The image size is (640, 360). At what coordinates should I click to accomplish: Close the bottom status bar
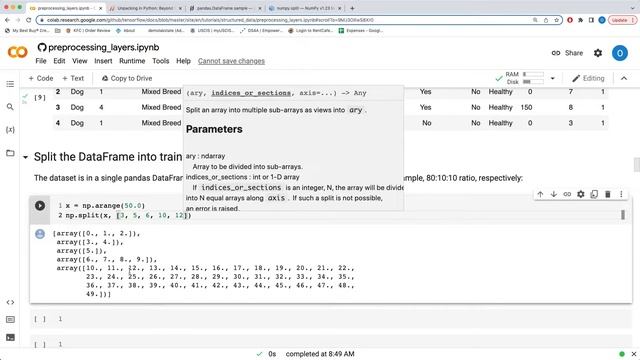click(x=633, y=354)
